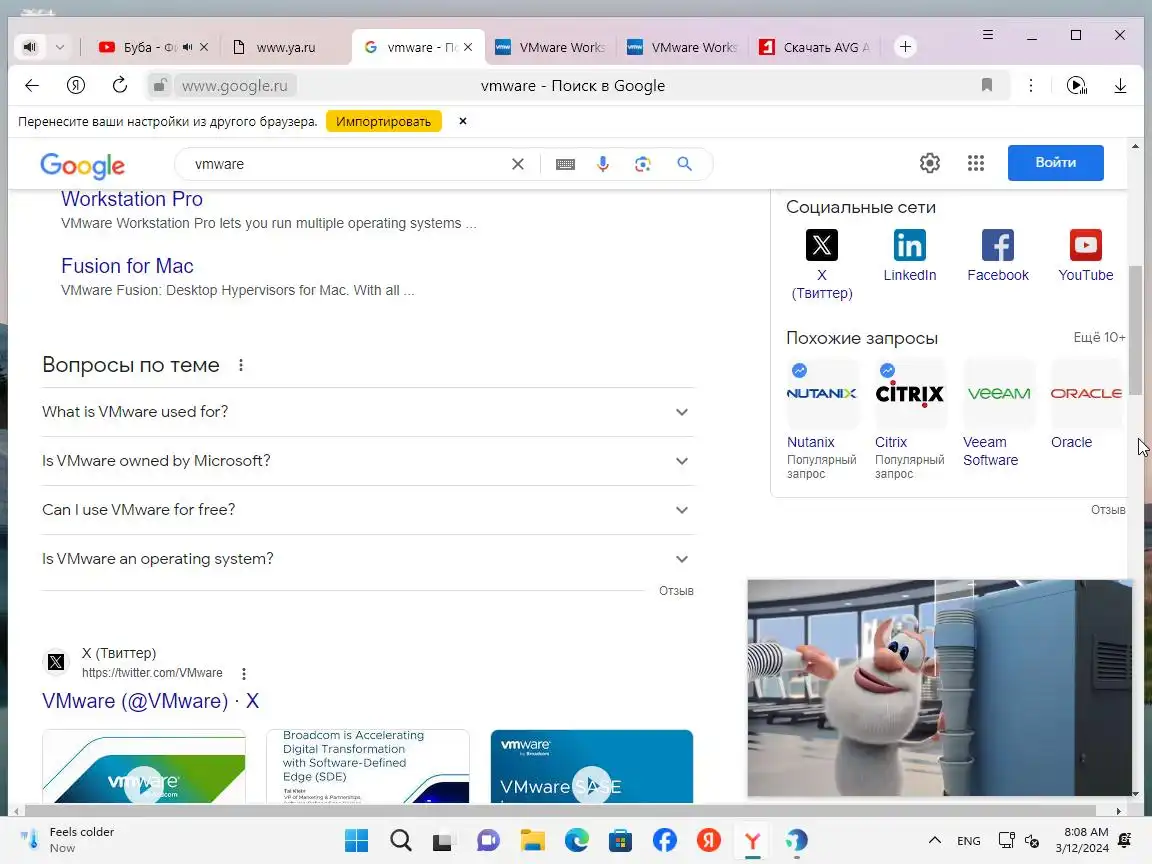Open Microsoft Edge from taskbar
This screenshot has width=1152, height=864.
pos(577,840)
